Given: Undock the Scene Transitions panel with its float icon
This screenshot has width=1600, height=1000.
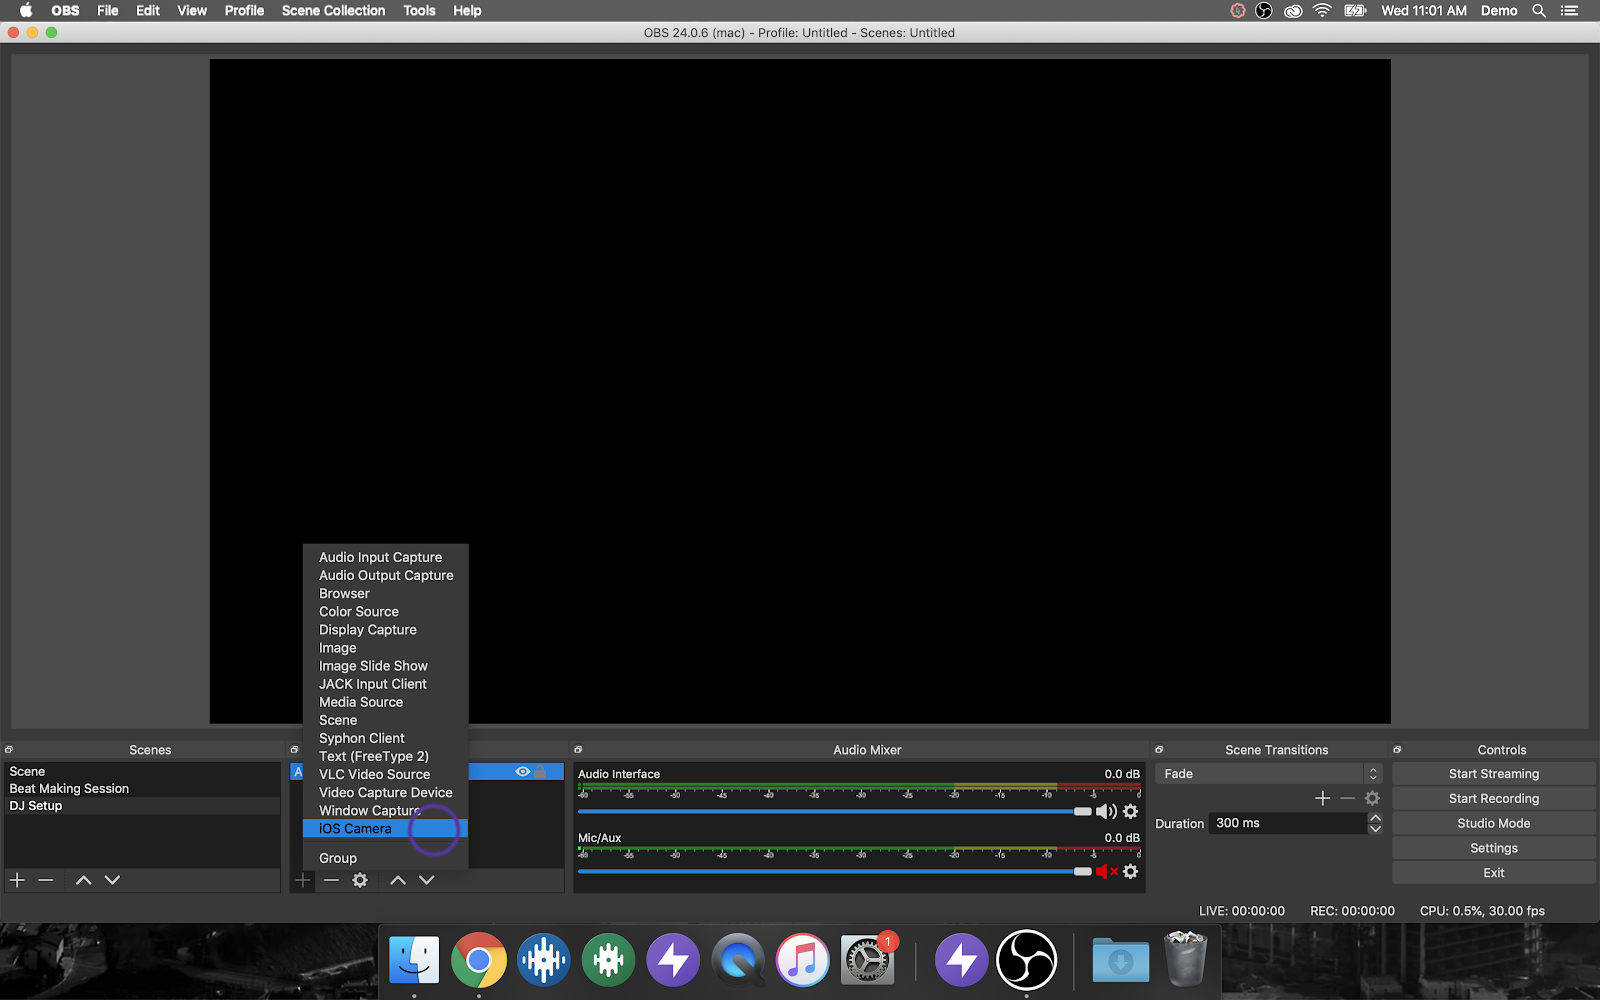Looking at the screenshot, I should tap(1159, 749).
